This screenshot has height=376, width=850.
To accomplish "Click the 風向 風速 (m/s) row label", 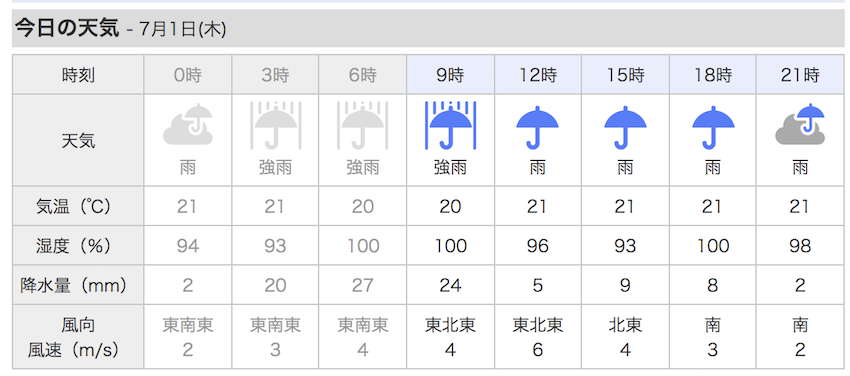I will tap(73, 338).
